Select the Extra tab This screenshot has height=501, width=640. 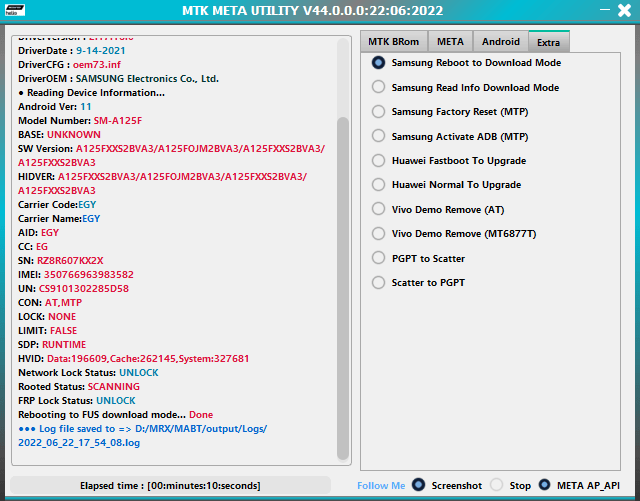549,42
